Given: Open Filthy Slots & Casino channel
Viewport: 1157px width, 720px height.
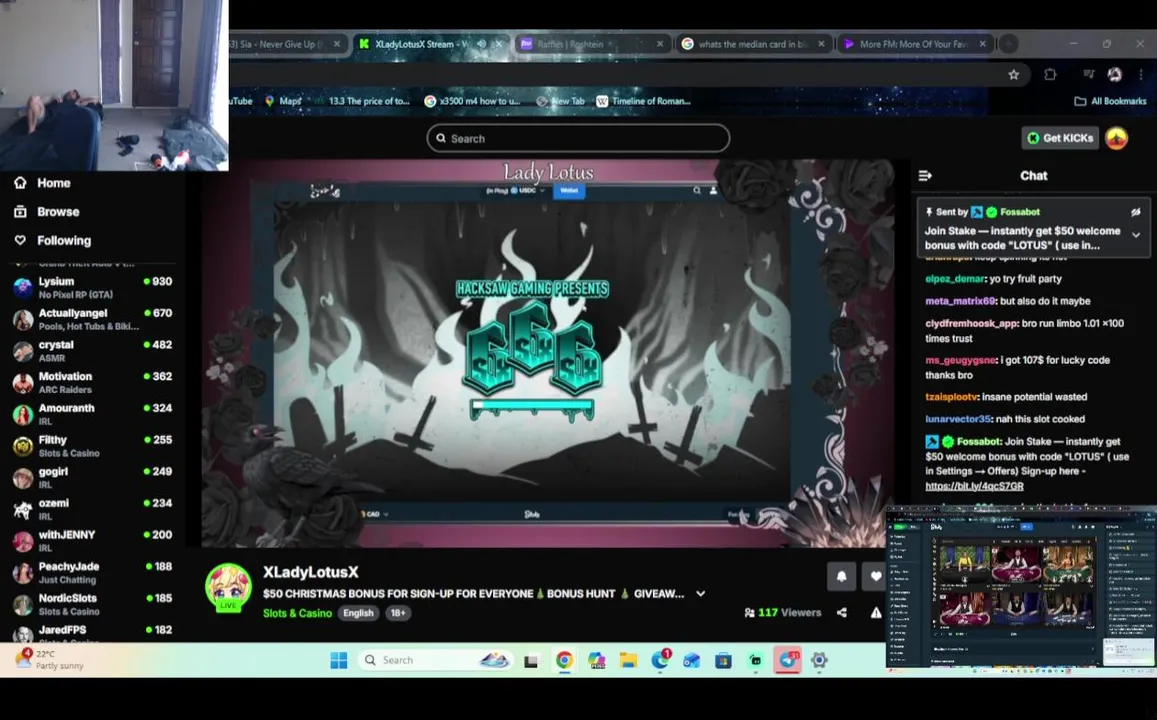Looking at the screenshot, I should pos(93,446).
